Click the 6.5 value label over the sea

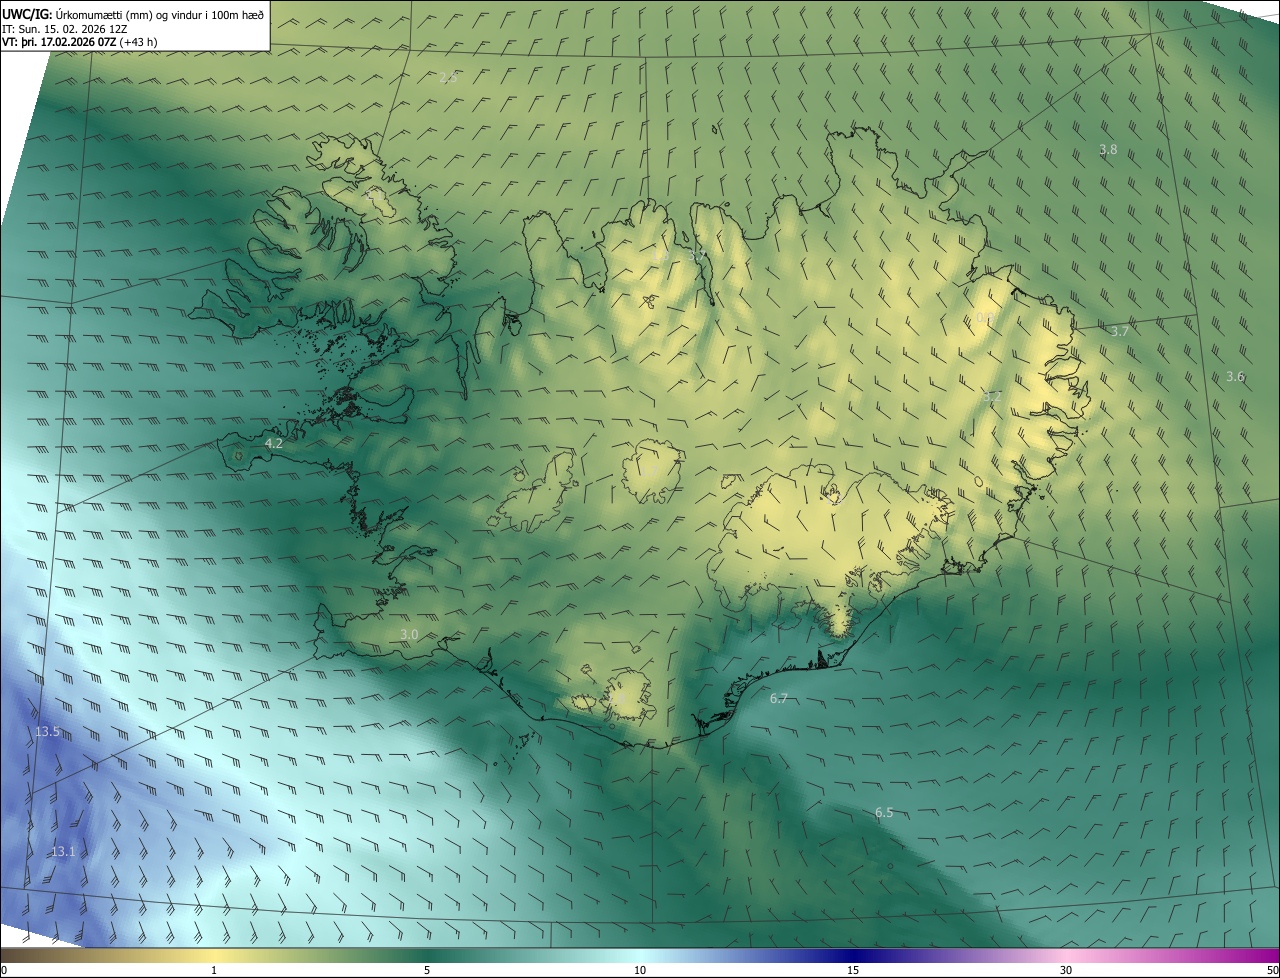click(884, 812)
